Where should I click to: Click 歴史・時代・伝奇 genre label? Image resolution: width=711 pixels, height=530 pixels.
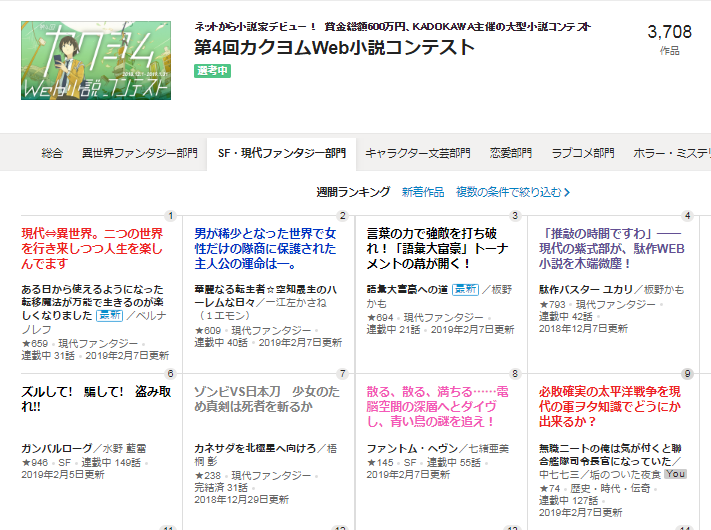(610, 489)
